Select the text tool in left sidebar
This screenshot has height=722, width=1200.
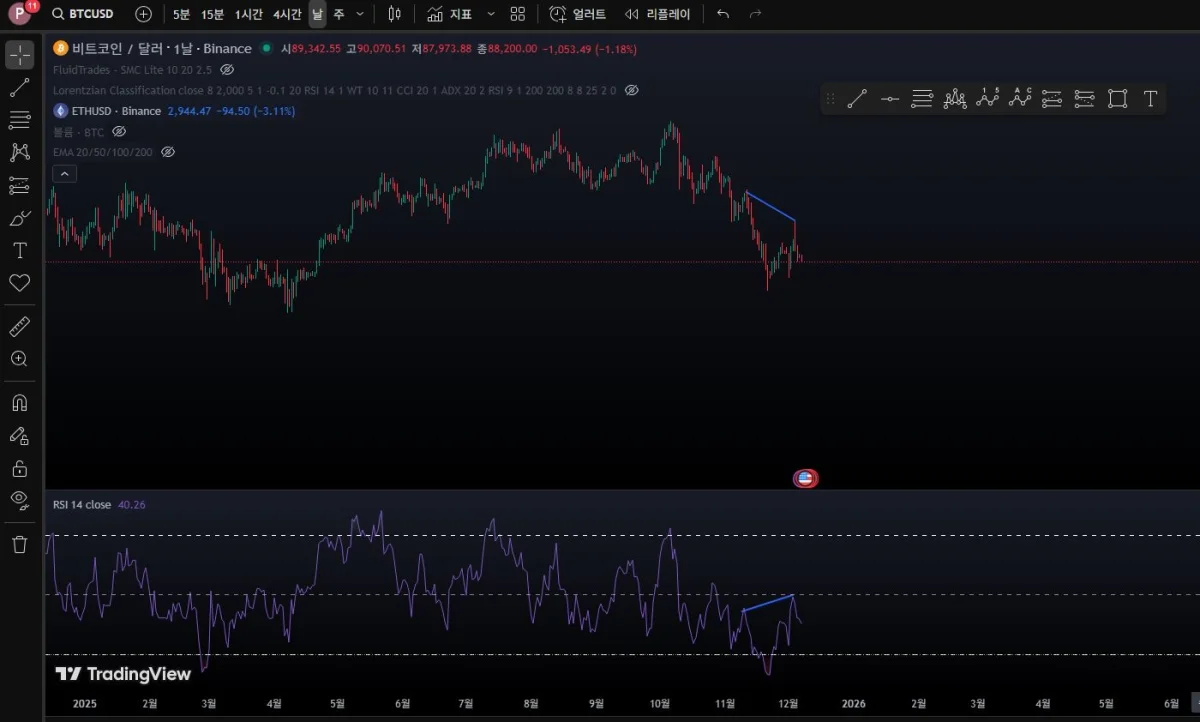[19, 250]
